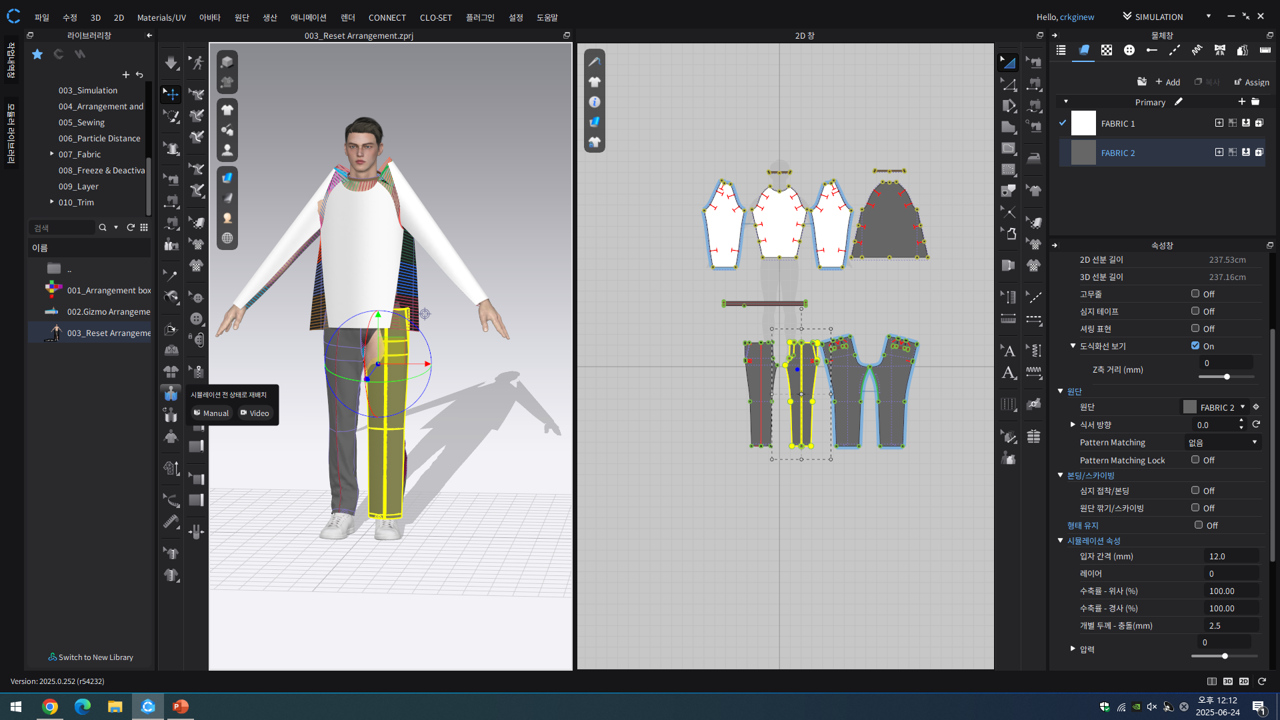This screenshot has height=720, width=1280.
Task: Click the Add fabric button
Action: tap(1167, 82)
